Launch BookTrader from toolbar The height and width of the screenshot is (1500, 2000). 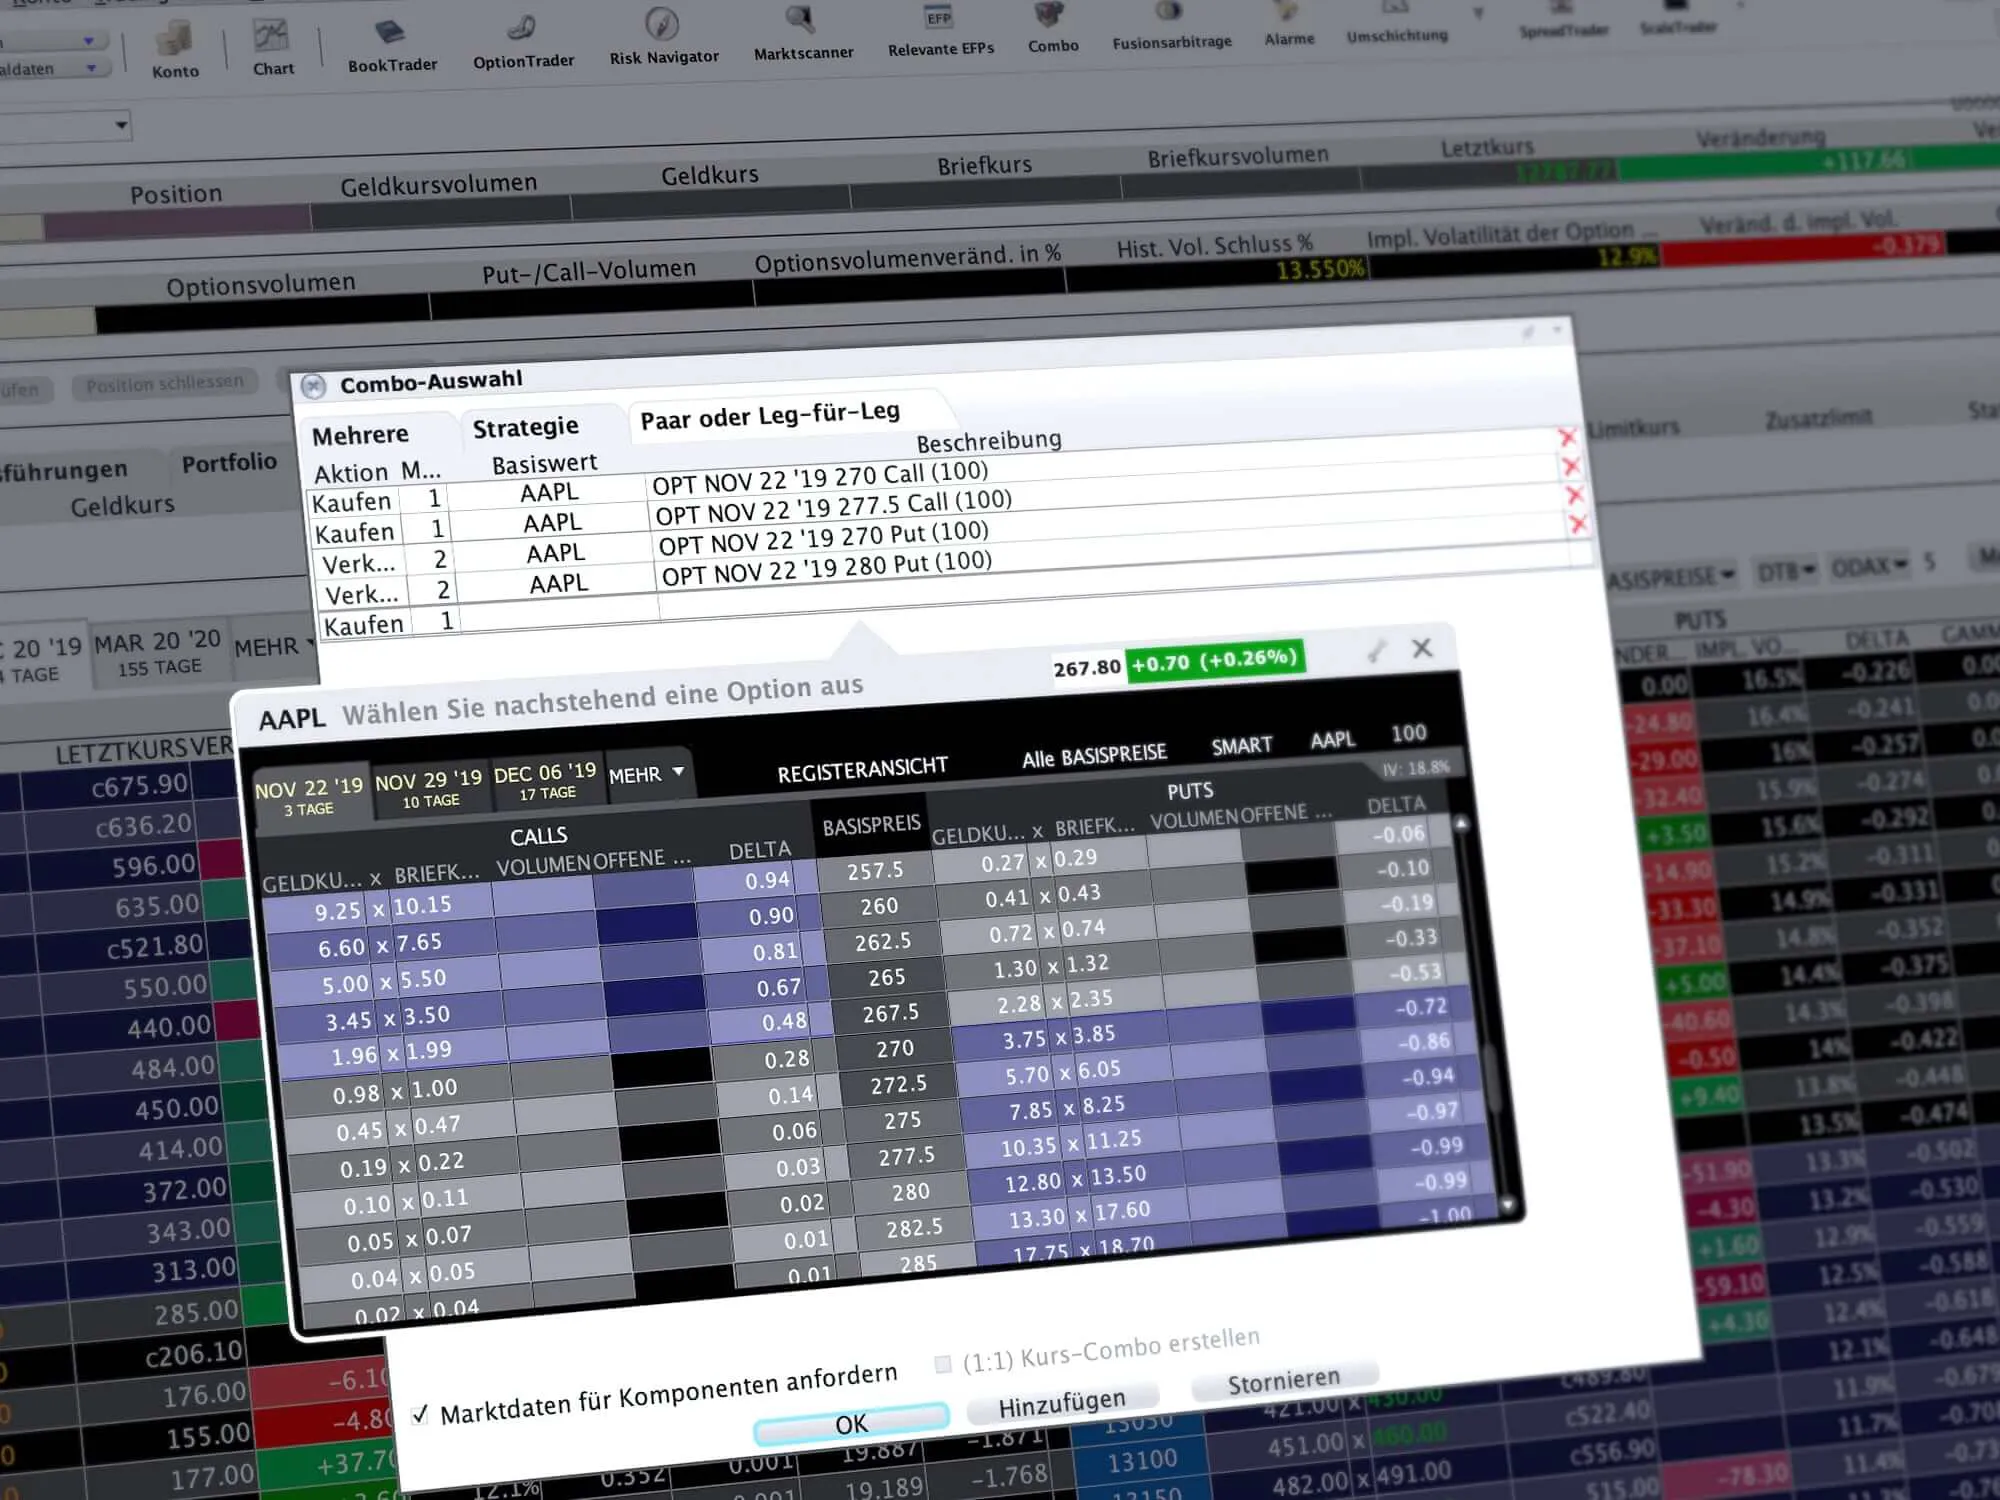point(392,46)
